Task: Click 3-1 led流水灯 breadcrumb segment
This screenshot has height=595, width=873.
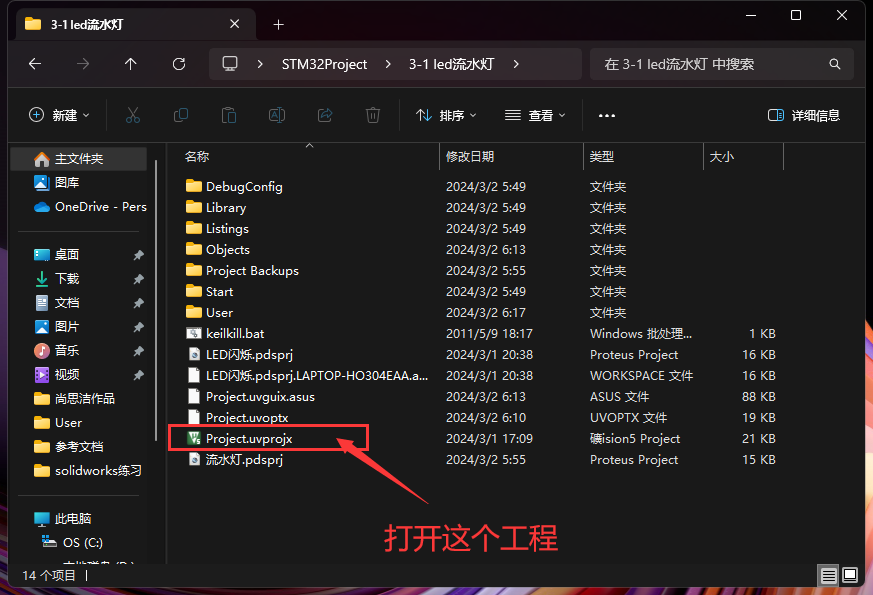Action: pos(452,64)
